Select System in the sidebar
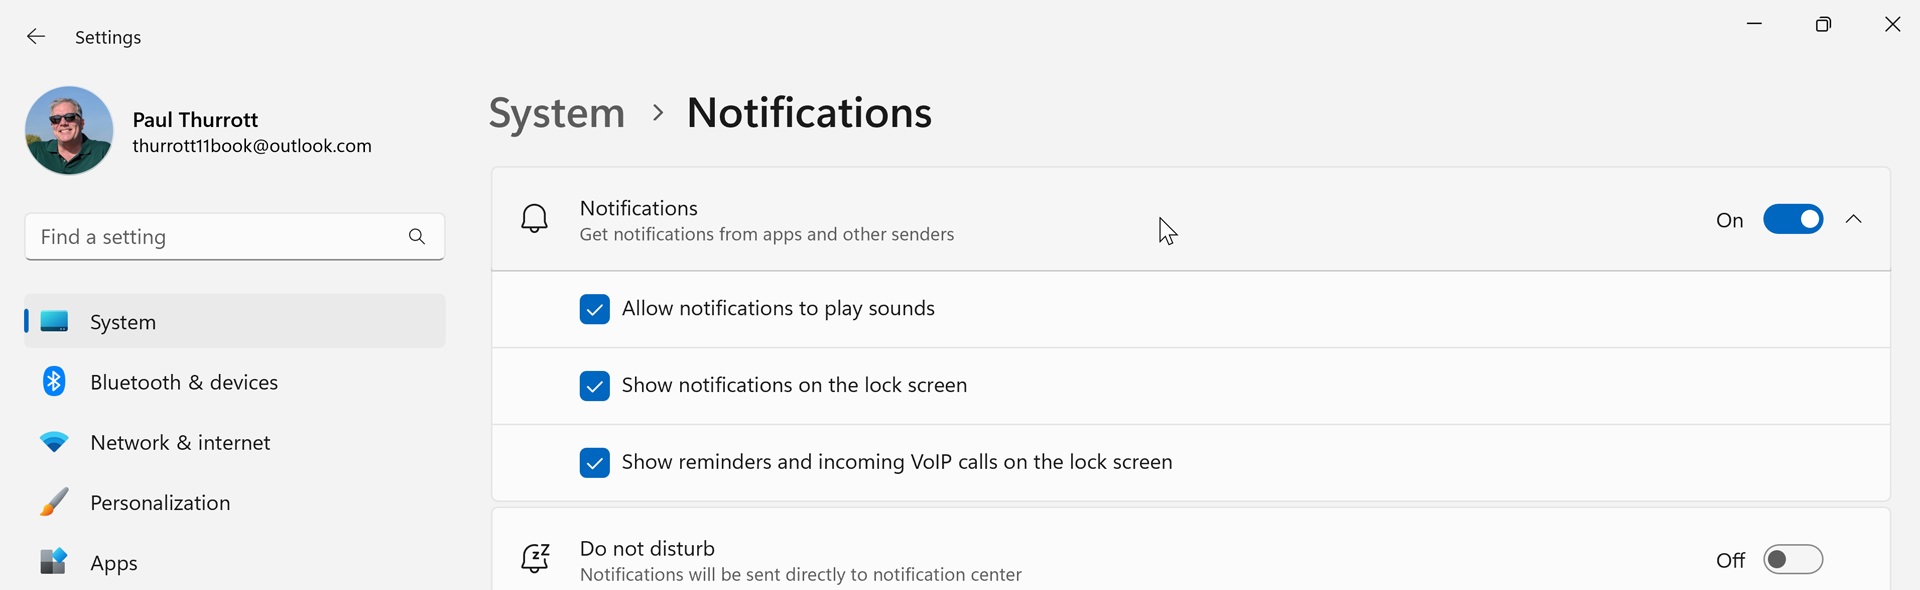The height and width of the screenshot is (590, 1920). tap(123, 322)
